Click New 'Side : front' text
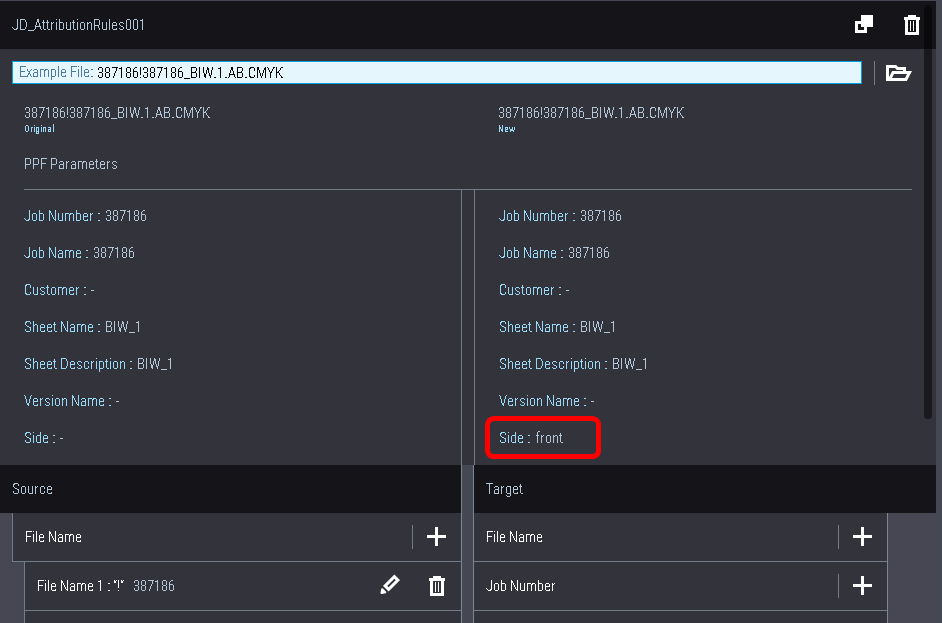Viewport: 942px width, 623px height. [531, 438]
